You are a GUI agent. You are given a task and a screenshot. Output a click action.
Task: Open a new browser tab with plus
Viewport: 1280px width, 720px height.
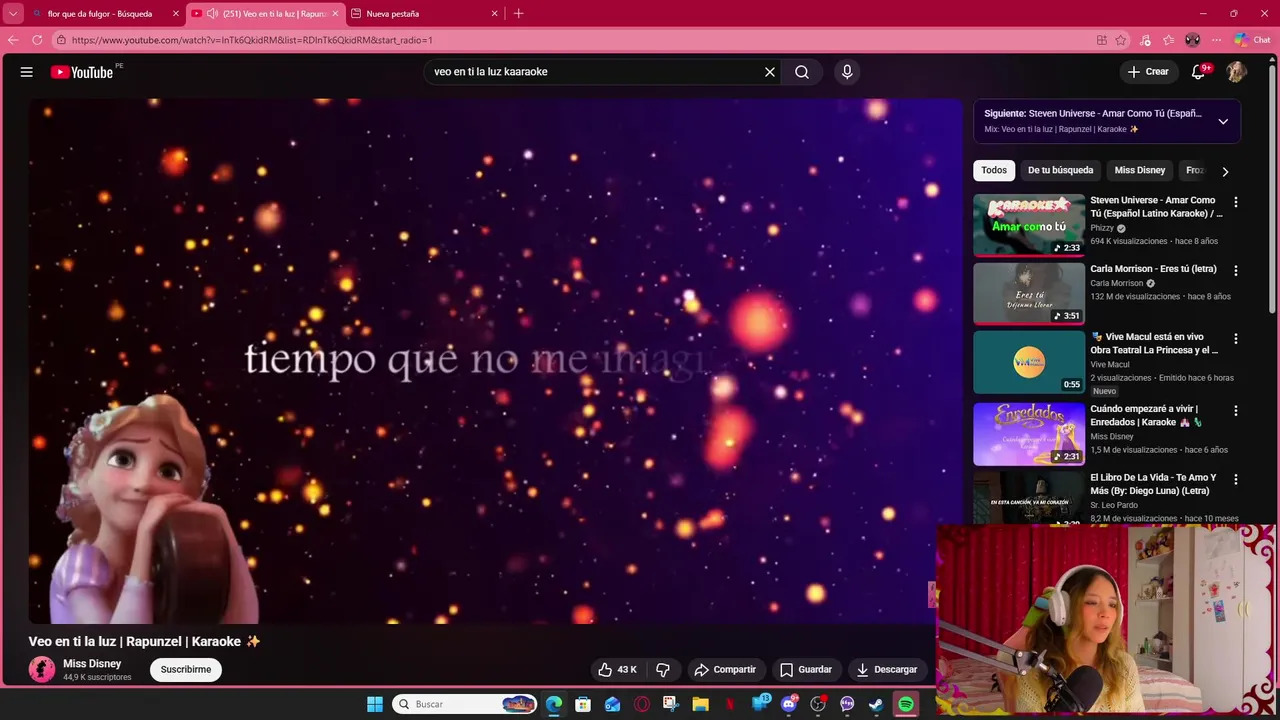(518, 14)
